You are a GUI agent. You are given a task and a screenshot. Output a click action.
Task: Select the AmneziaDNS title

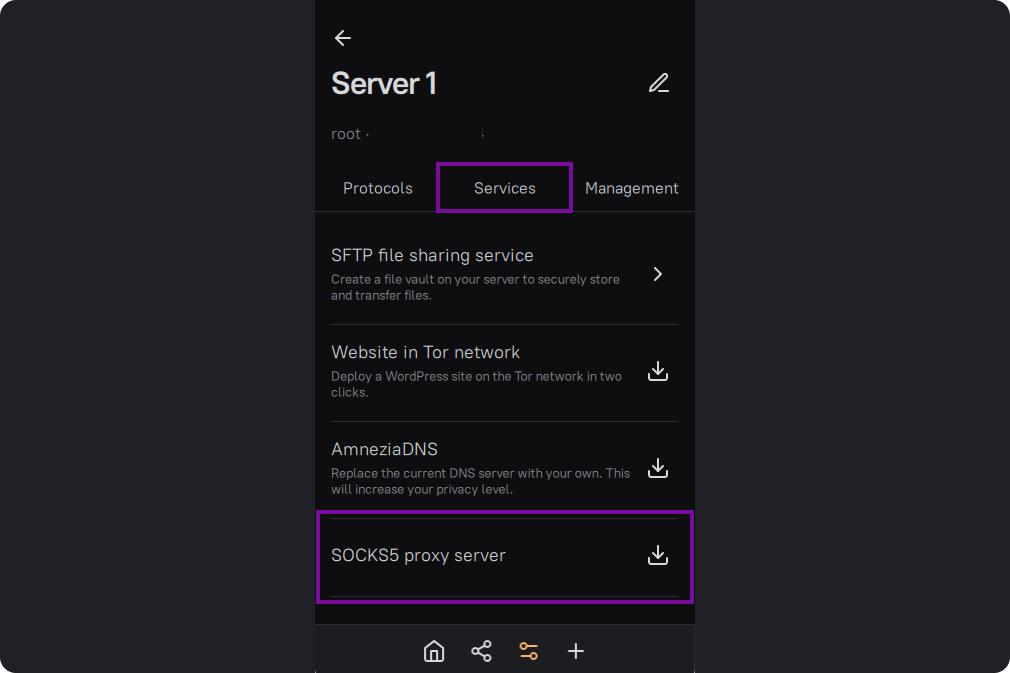point(384,450)
